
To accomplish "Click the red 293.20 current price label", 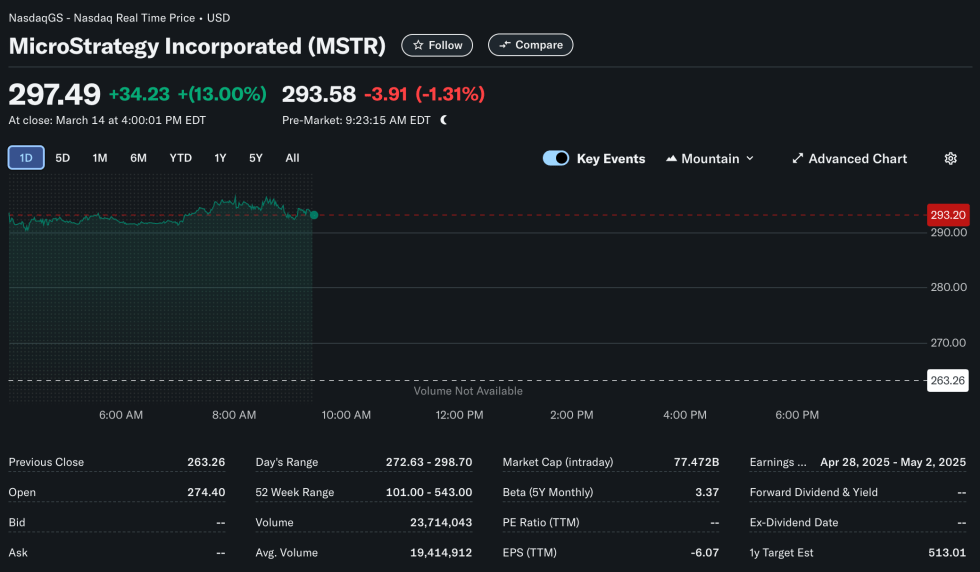I will [x=947, y=215].
